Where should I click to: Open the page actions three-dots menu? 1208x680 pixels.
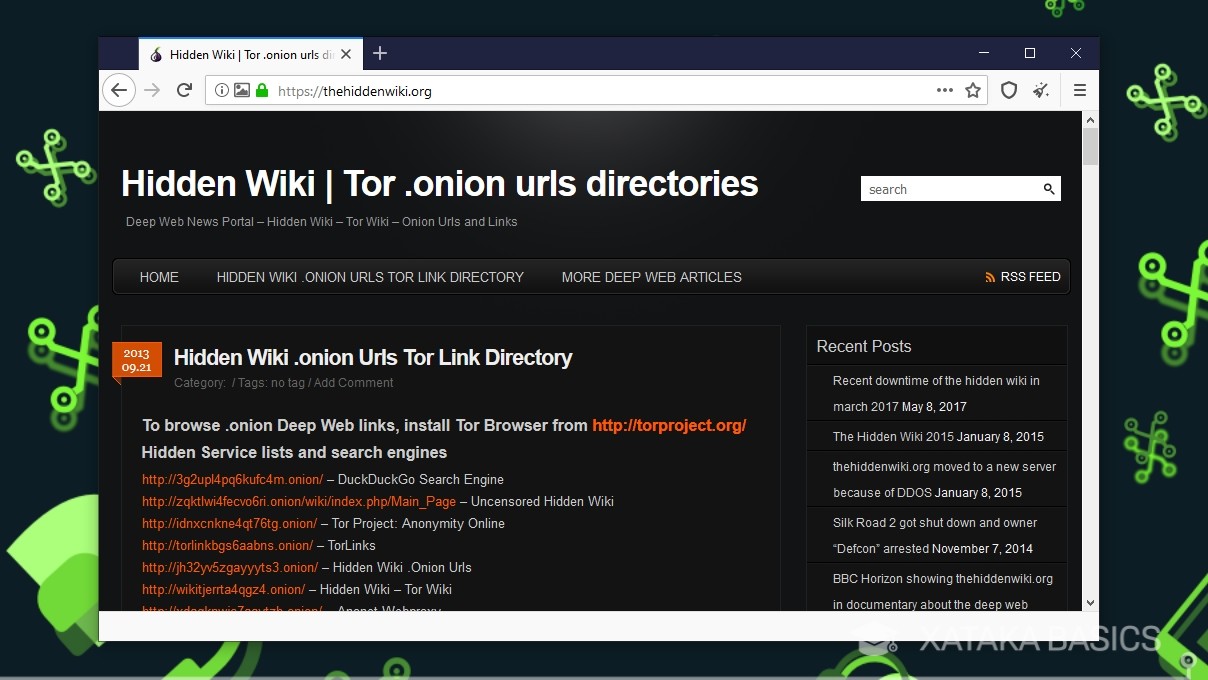pyautogui.click(x=944, y=91)
